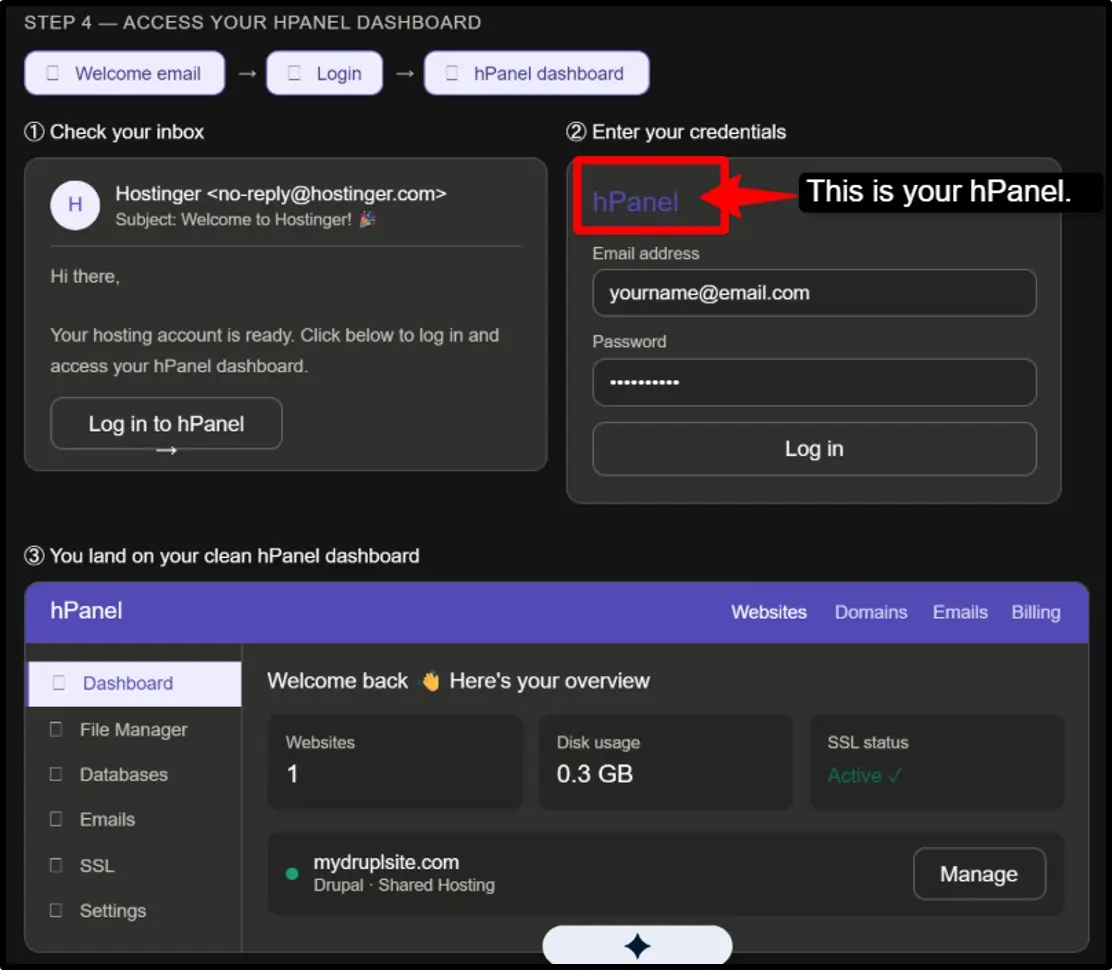Click the Manage button for mydruplsite.com
Image resolution: width=1112 pixels, height=970 pixels.
(x=979, y=874)
